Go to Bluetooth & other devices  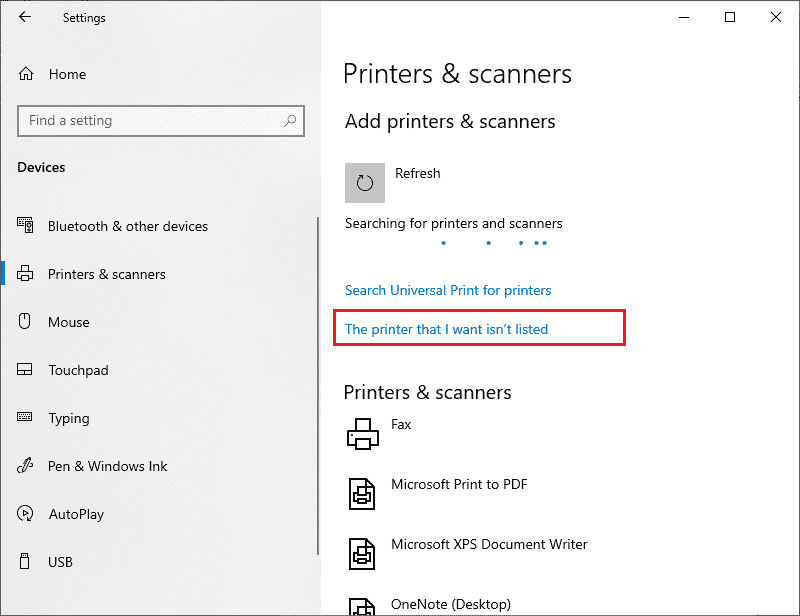128,226
